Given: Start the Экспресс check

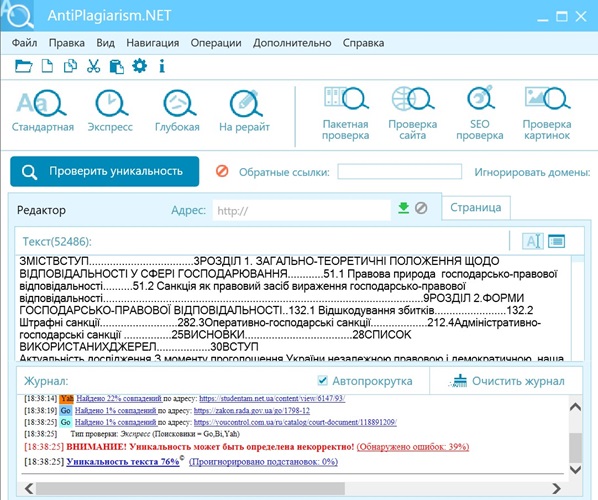Looking at the screenshot, I should tap(110, 111).
